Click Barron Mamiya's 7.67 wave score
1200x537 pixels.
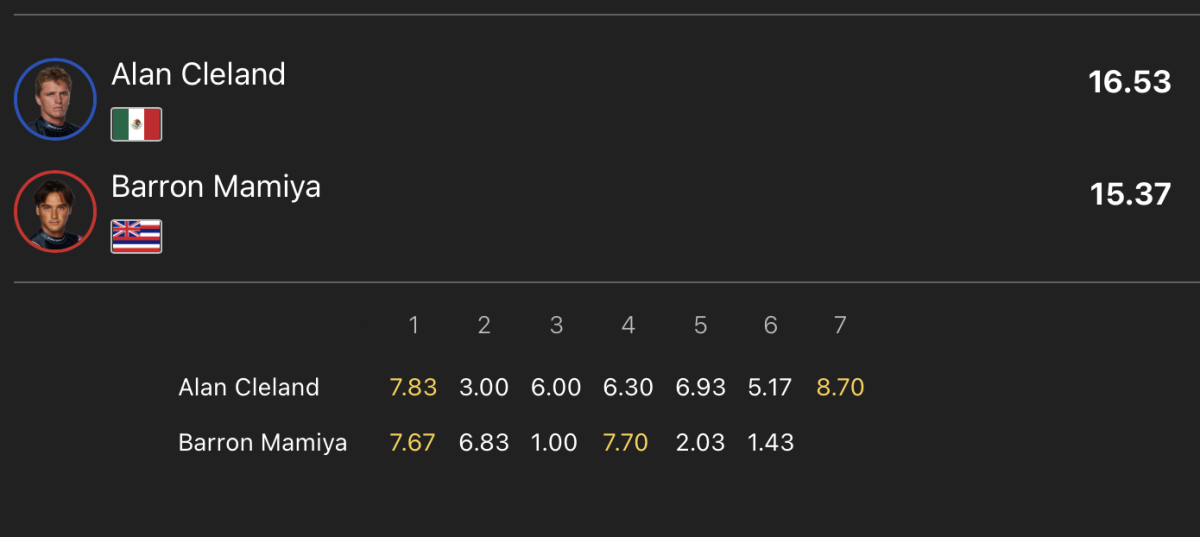[413, 443]
